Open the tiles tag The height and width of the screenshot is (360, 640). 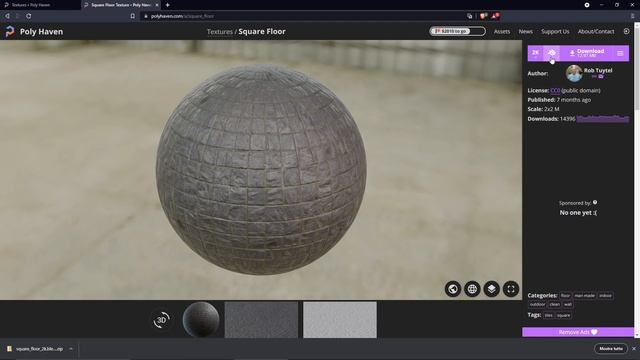548,315
